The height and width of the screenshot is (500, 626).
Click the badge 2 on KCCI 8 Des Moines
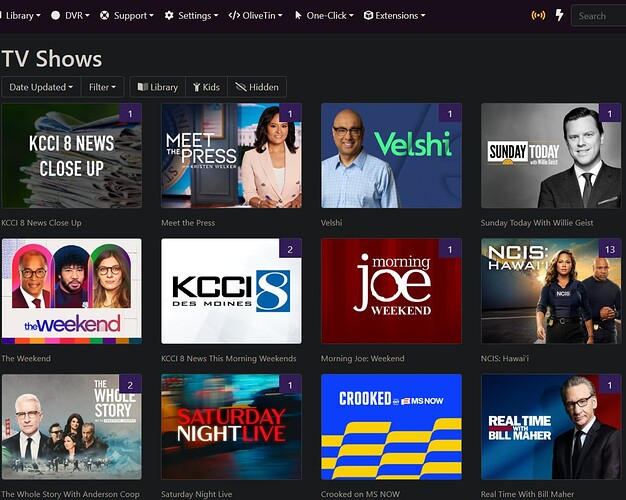tap(290, 250)
